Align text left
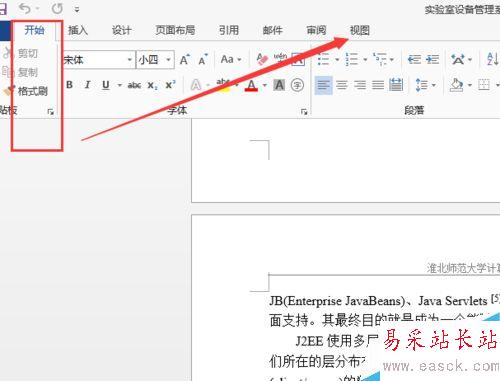The image size is (500, 381). click(323, 85)
